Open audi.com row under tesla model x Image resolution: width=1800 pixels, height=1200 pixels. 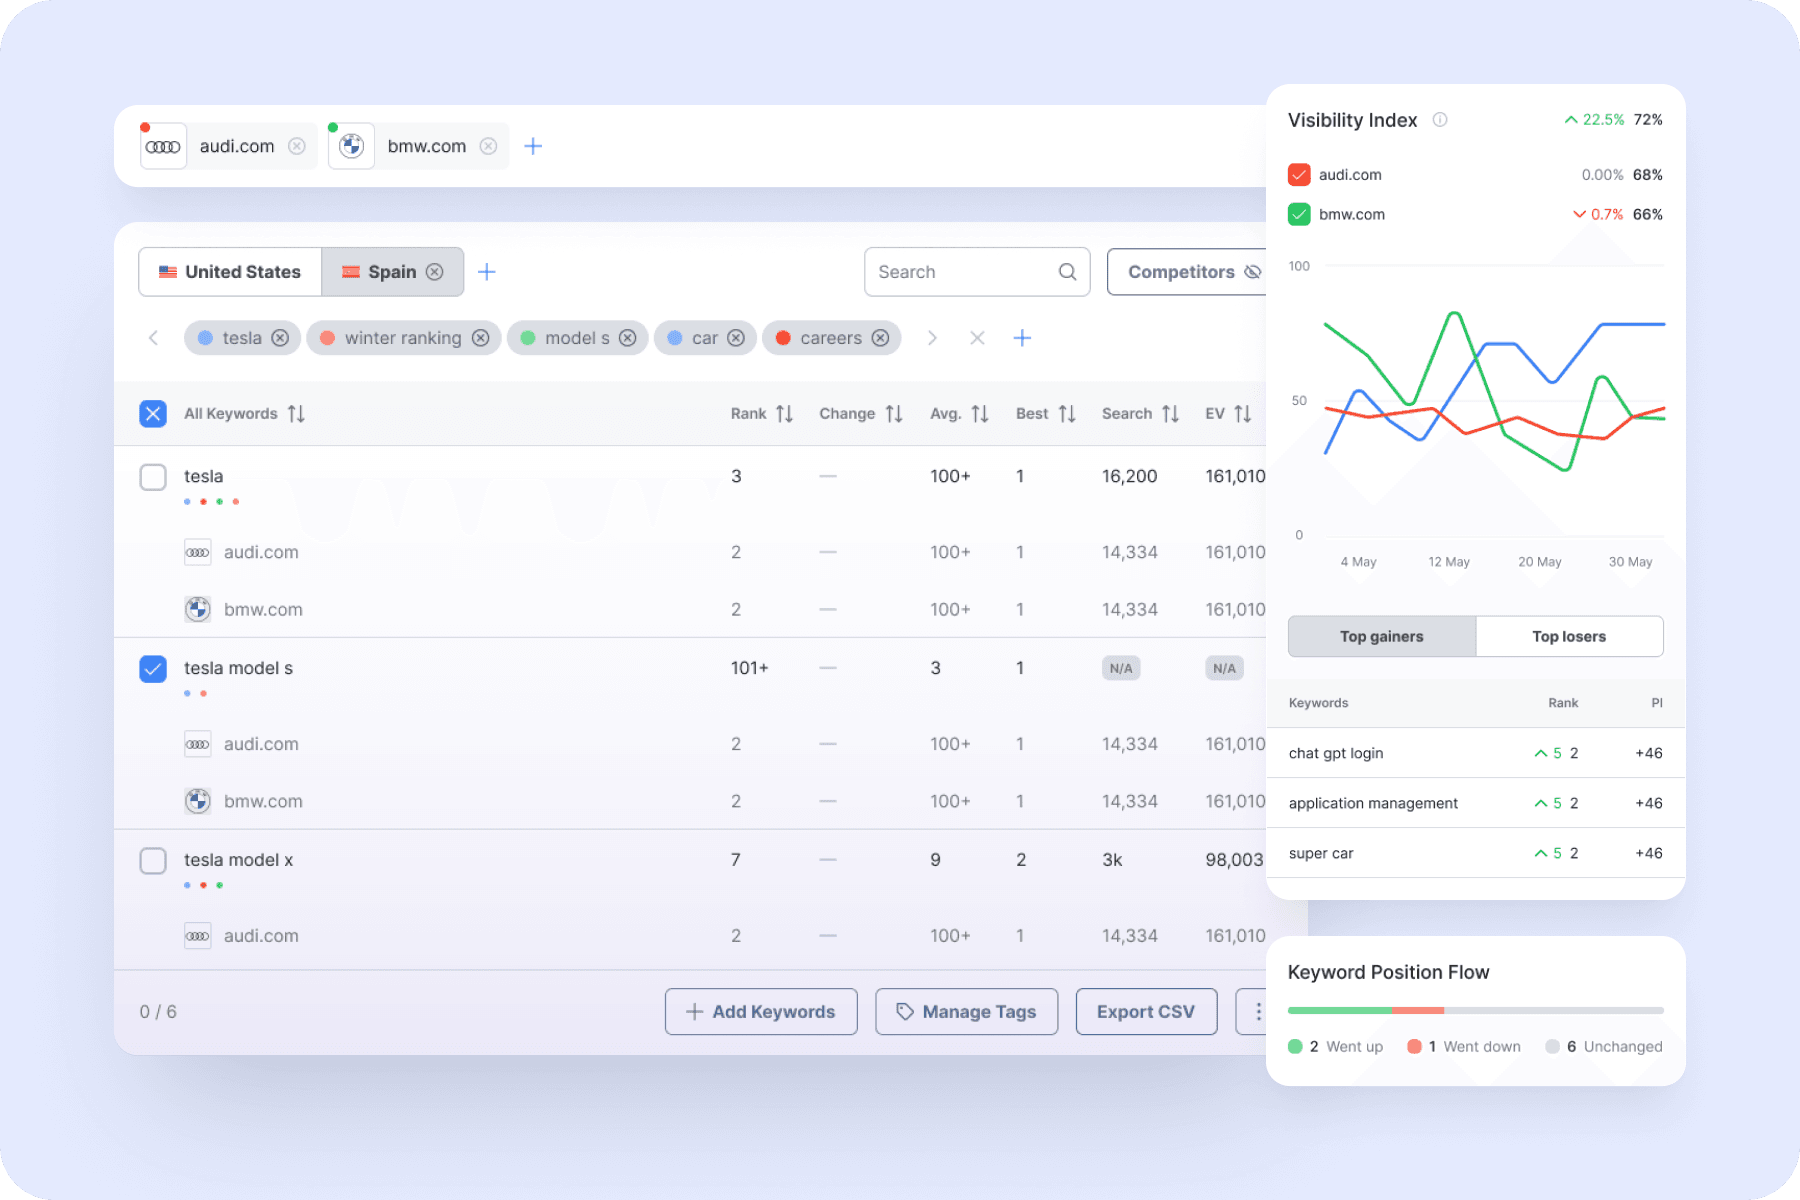tap(690, 936)
